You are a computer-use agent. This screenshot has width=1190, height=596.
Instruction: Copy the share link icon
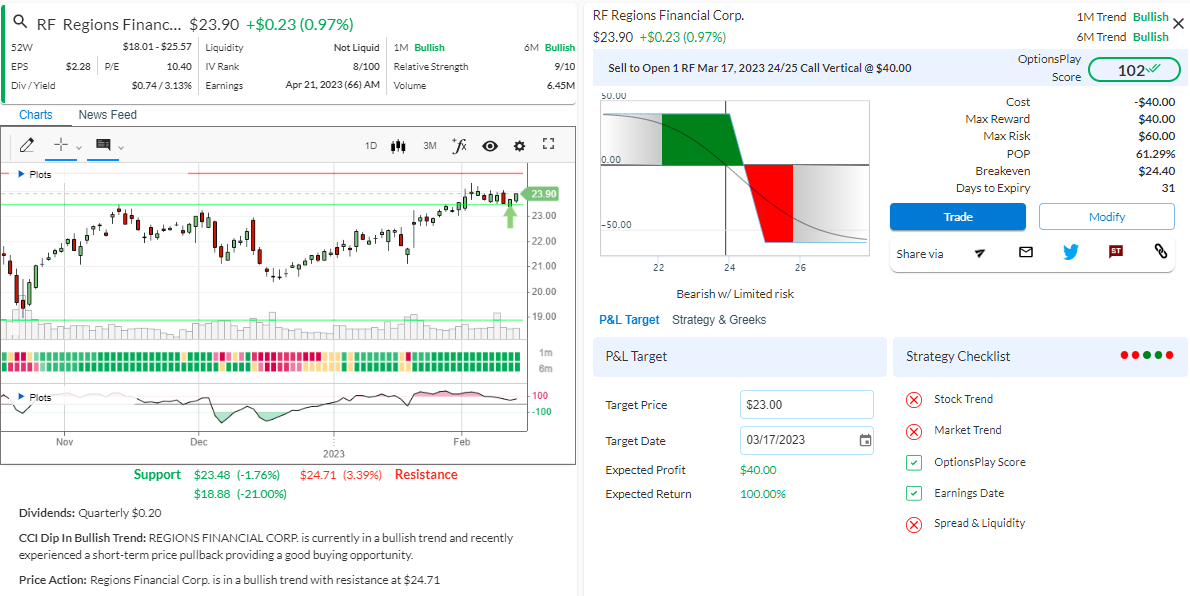[x=1160, y=252]
